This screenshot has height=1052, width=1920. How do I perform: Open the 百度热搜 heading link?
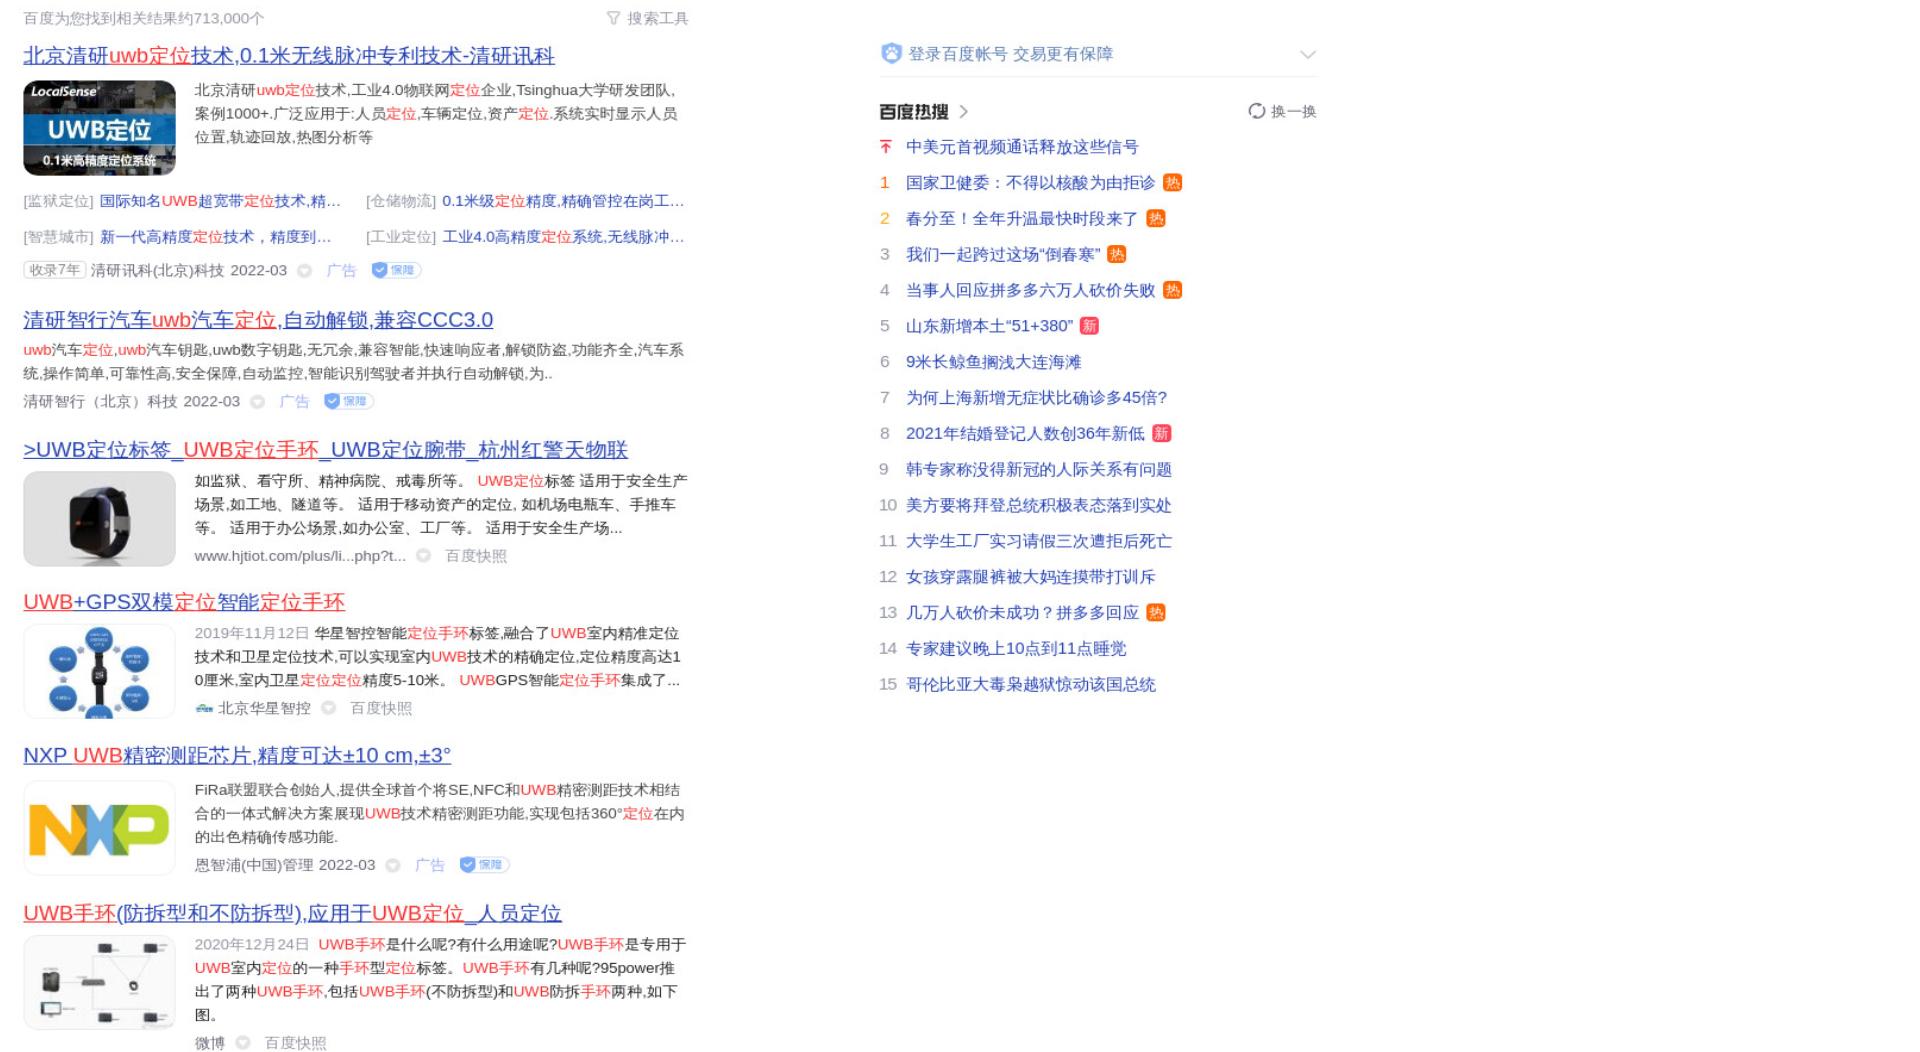914,112
